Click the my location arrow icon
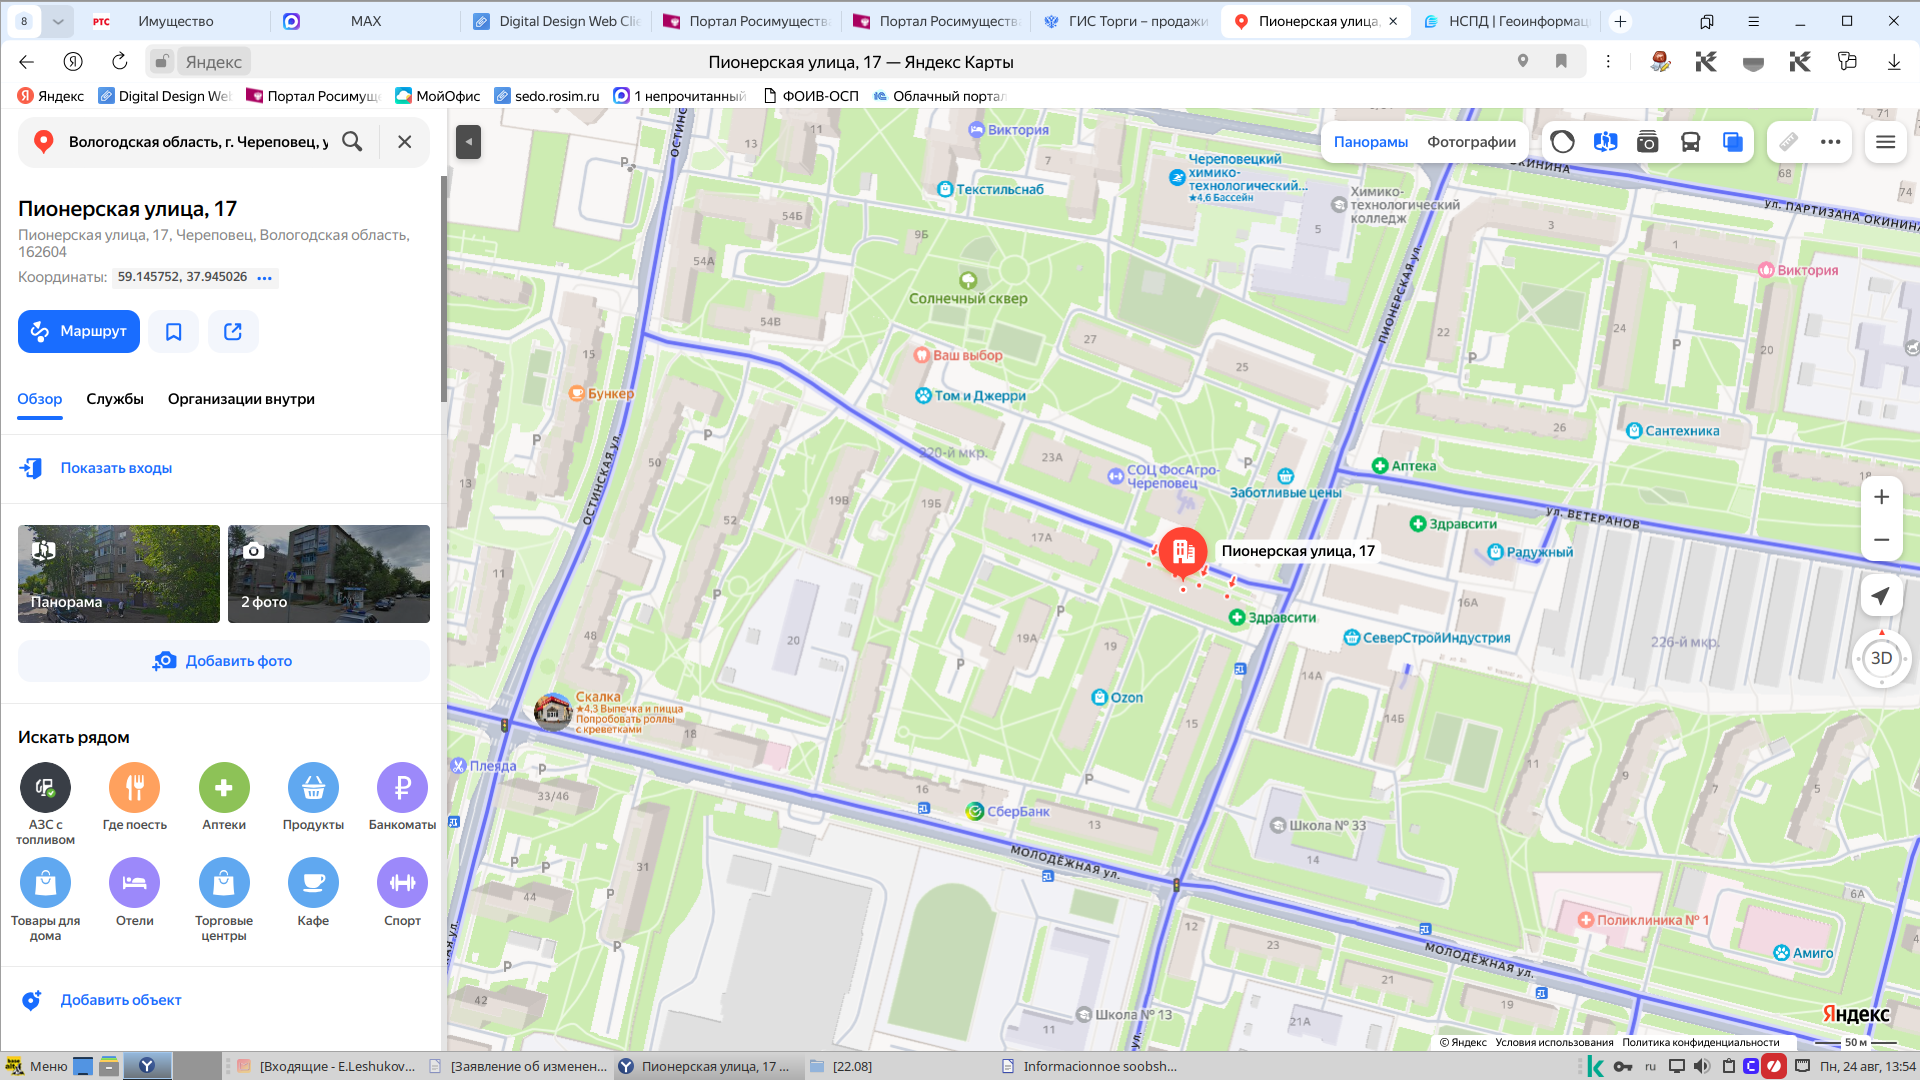 (1881, 596)
